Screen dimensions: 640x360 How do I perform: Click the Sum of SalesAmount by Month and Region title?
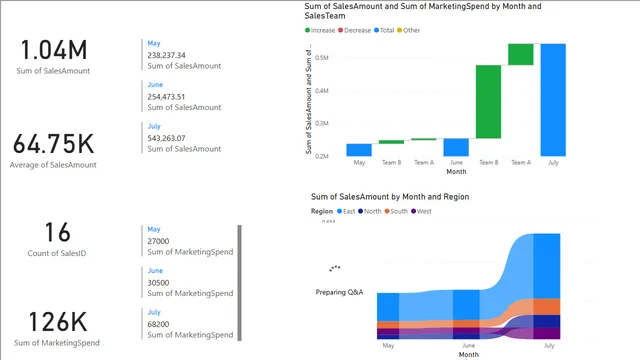click(x=390, y=197)
